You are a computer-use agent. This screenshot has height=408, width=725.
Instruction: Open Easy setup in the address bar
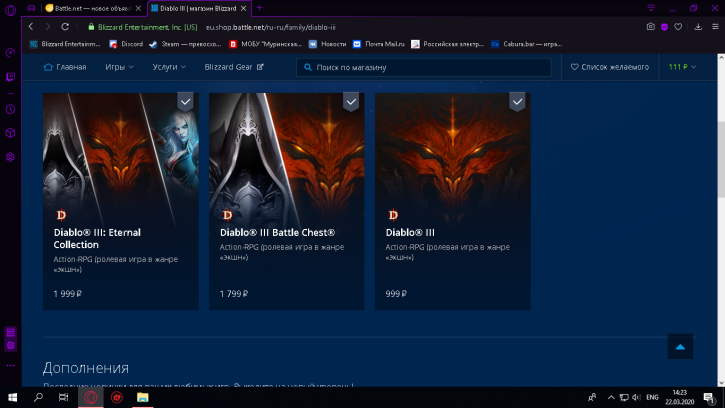[715, 27]
